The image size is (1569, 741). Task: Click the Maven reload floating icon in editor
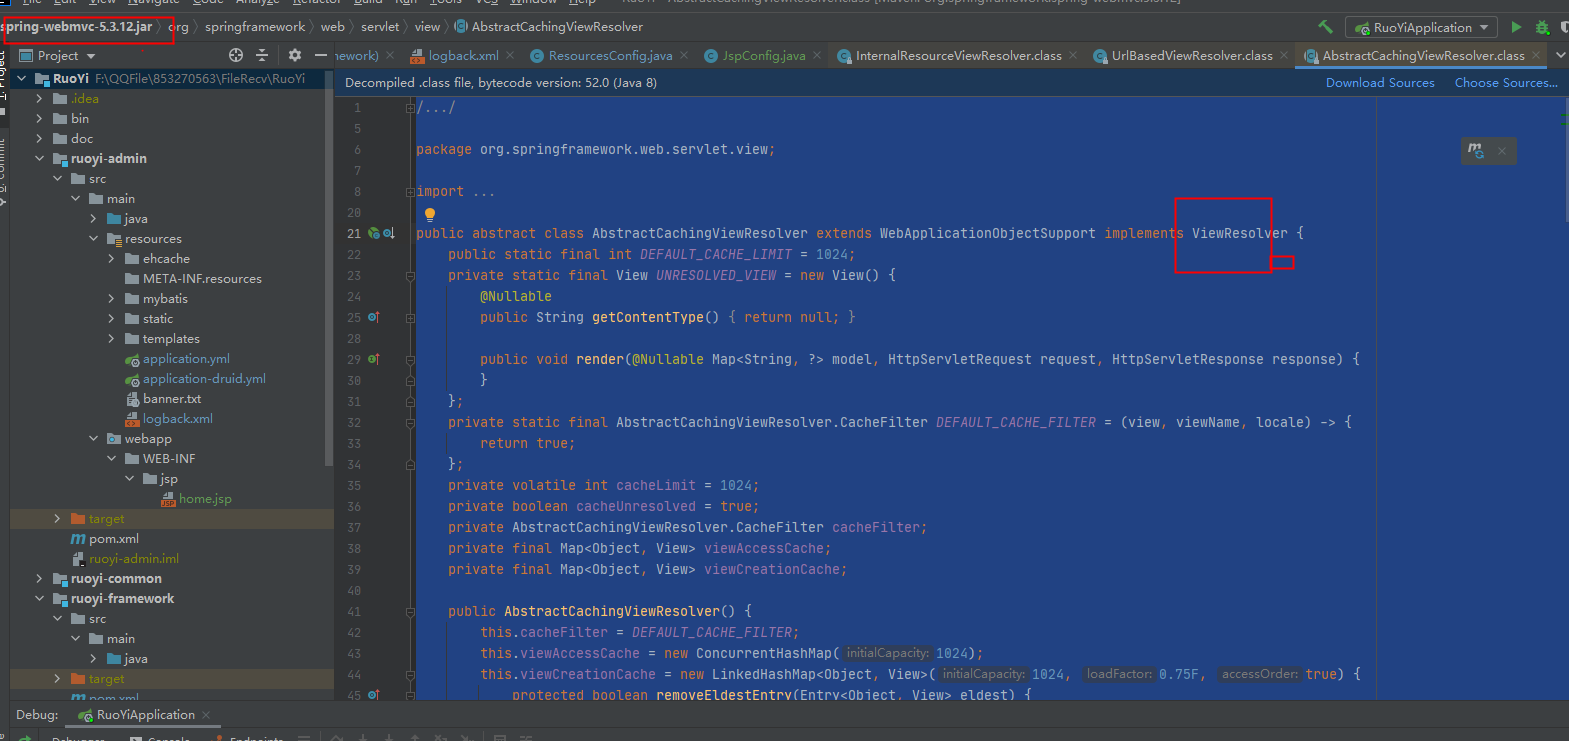[1476, 150]
